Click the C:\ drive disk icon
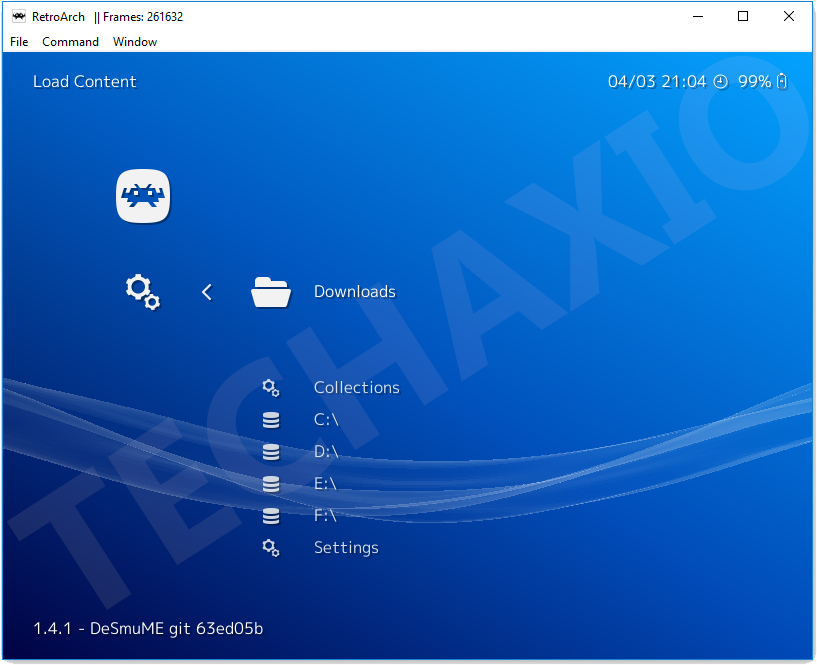Viewport: 817px width, 665px height. 271,420
